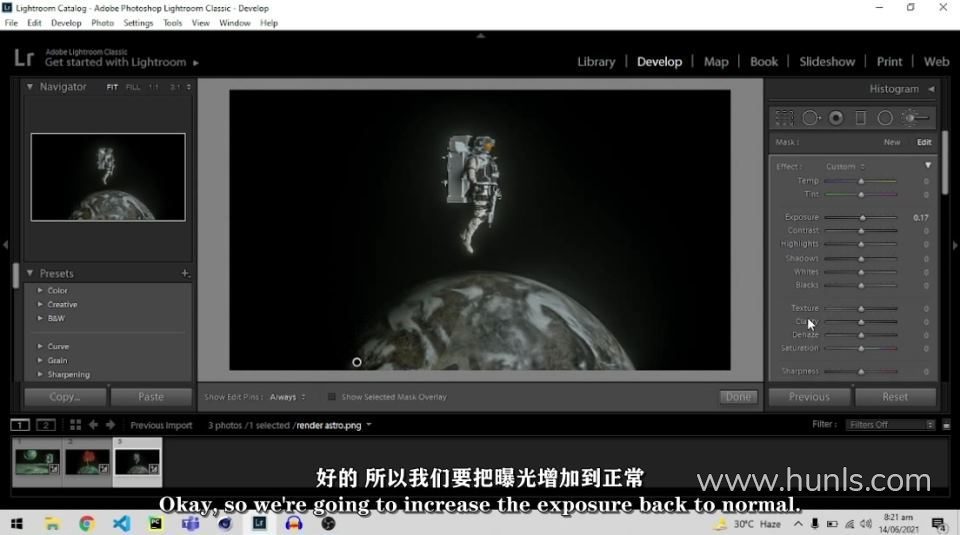Switch mask mode to Edit
Screen dimensions: 960x535
pyautogui.click(x=924, y=142)
